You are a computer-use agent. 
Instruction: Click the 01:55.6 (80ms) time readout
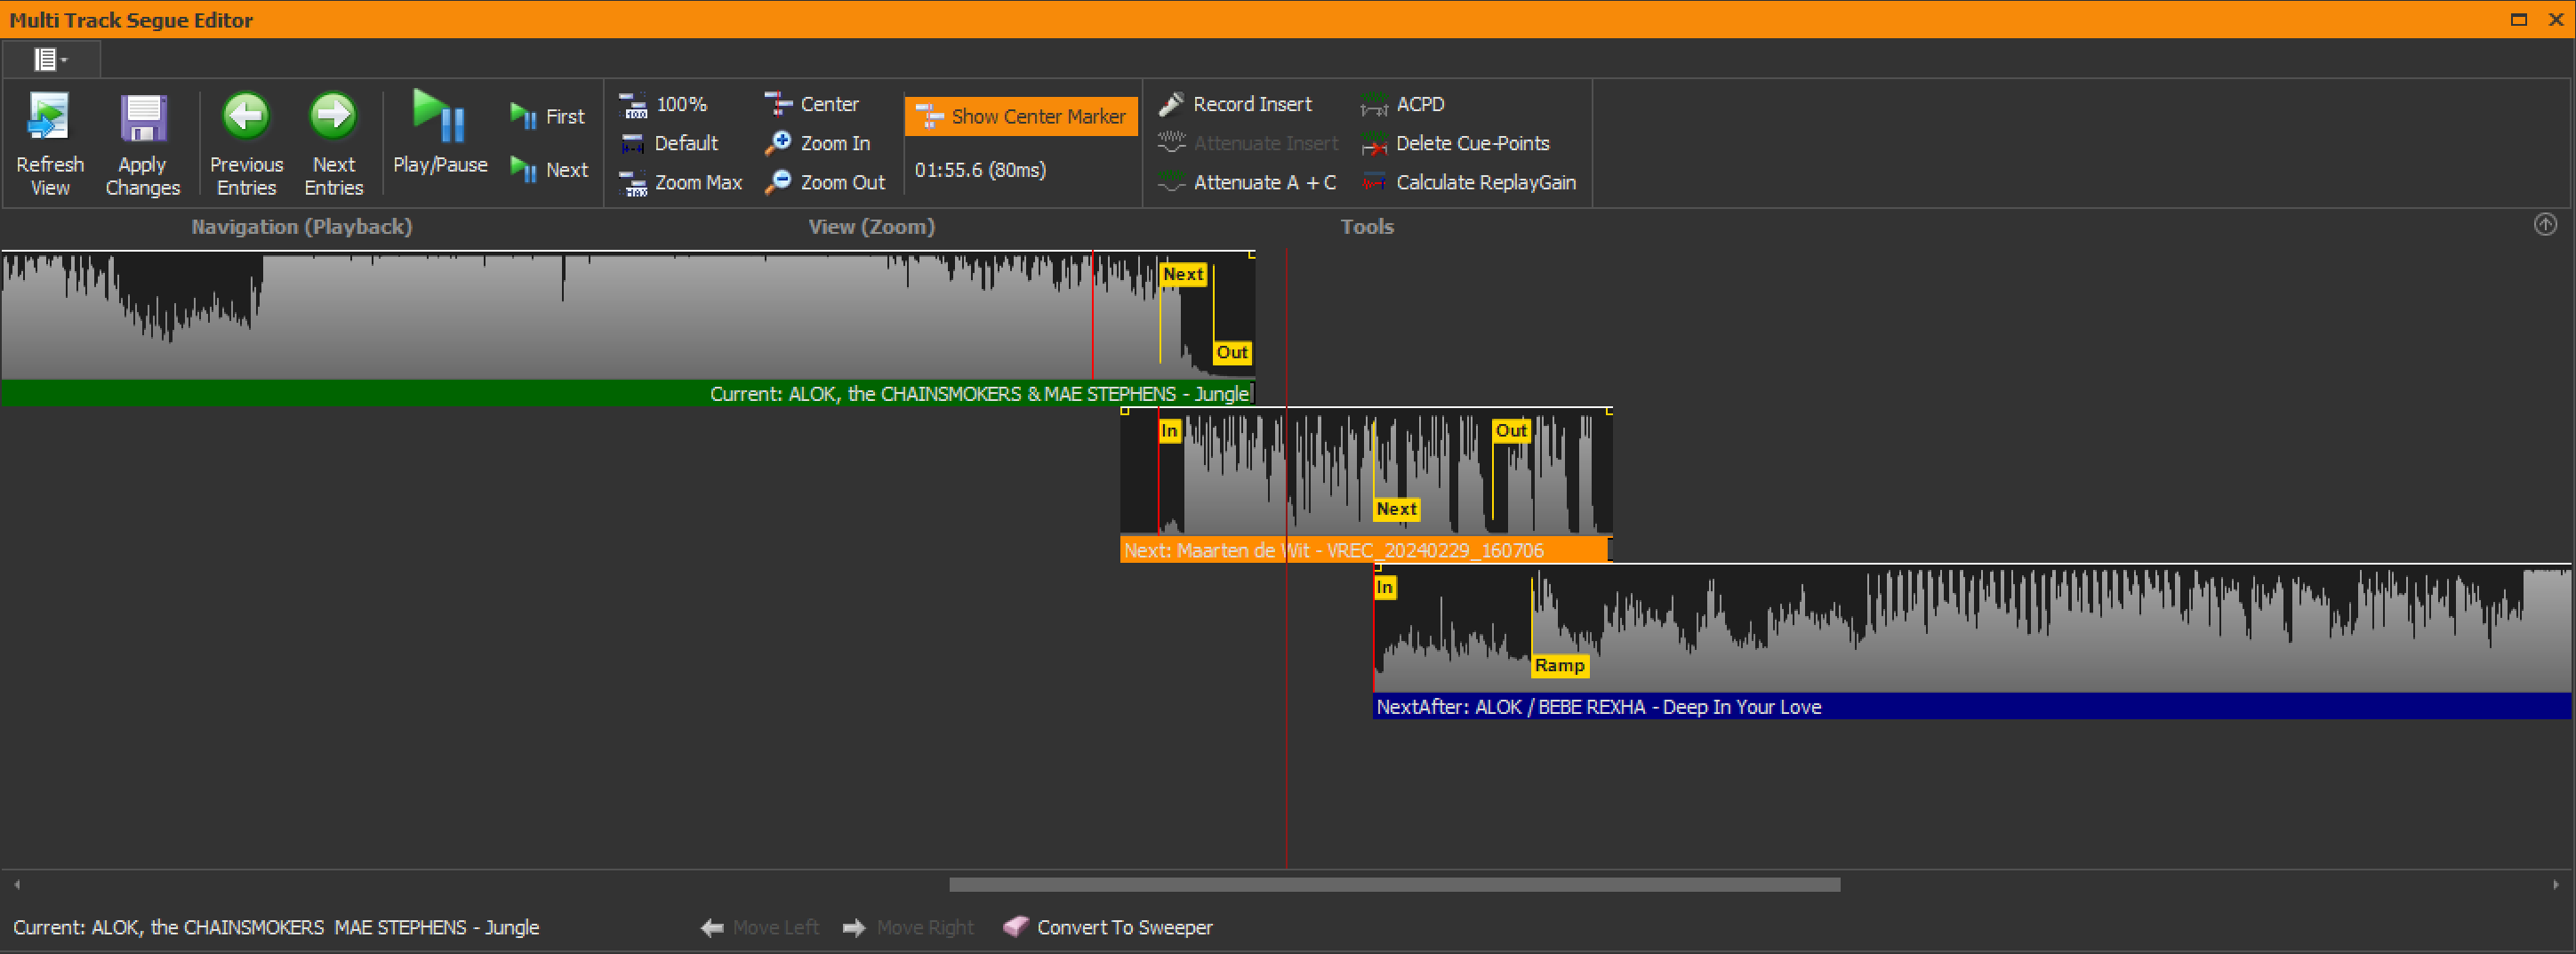pos(980,170)
